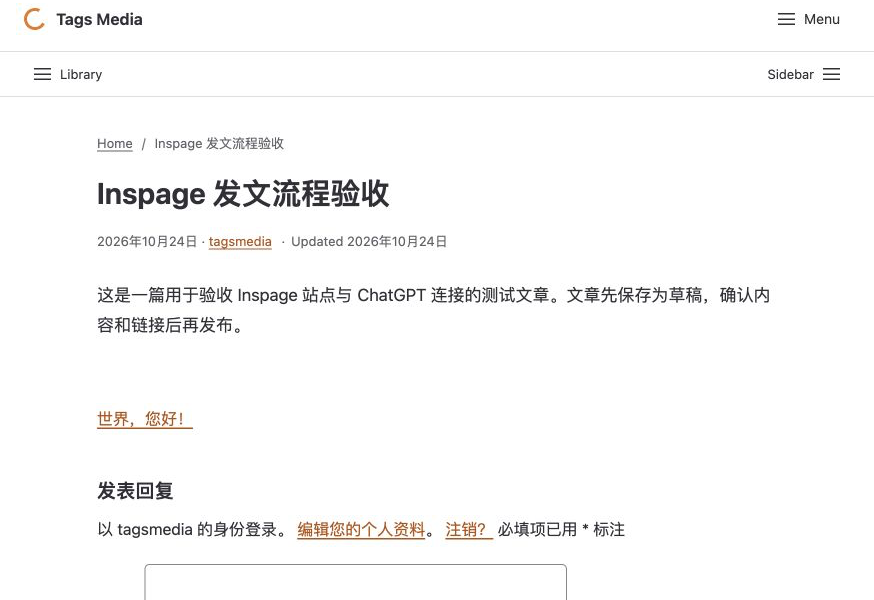Click the article title Inspage 发文流程验收
This screenshot has height=600, width=874.
(x=243, y=194)
